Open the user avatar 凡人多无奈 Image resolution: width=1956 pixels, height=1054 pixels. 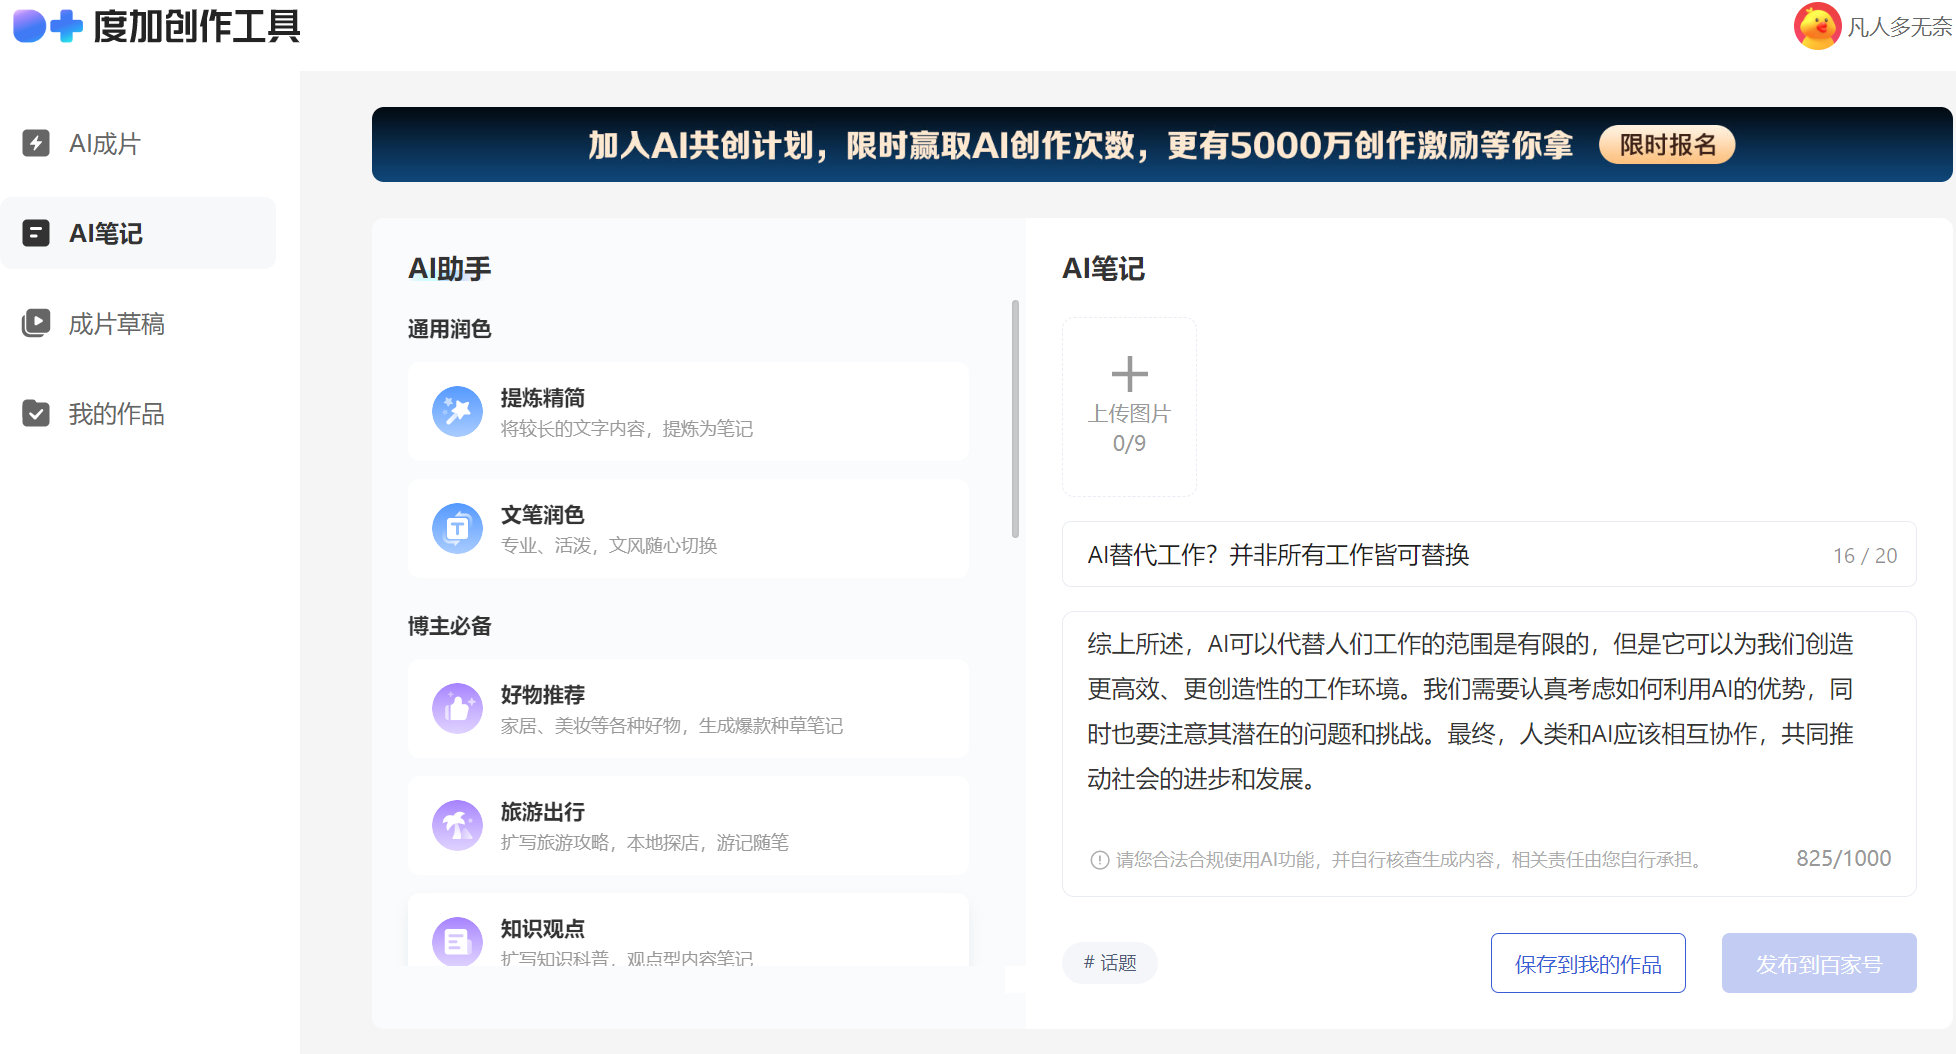coord(1817,27)
